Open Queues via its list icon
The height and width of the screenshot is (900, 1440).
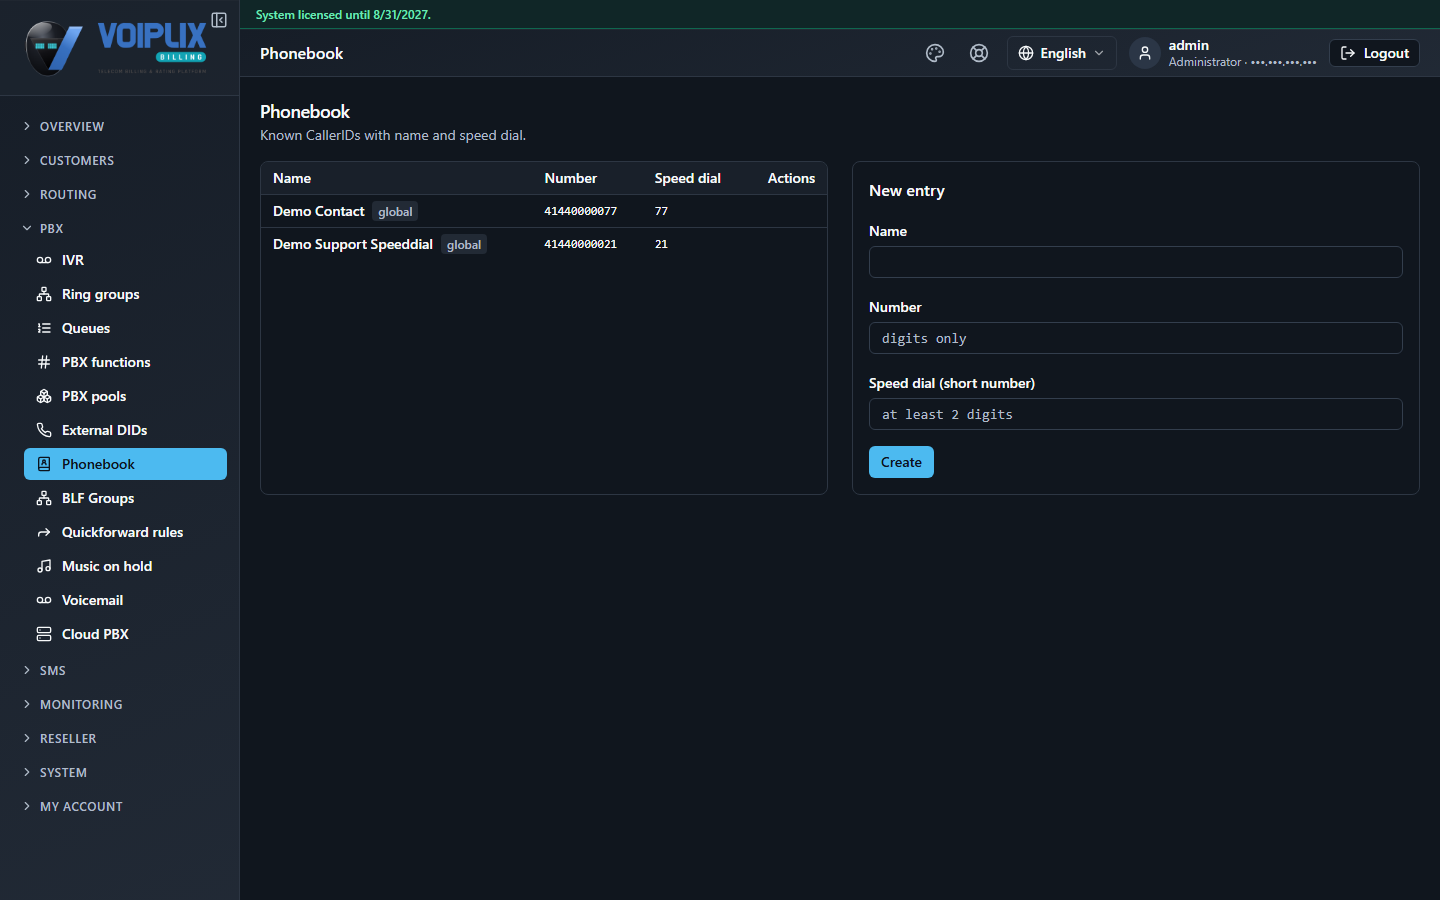tap(44, 328)
